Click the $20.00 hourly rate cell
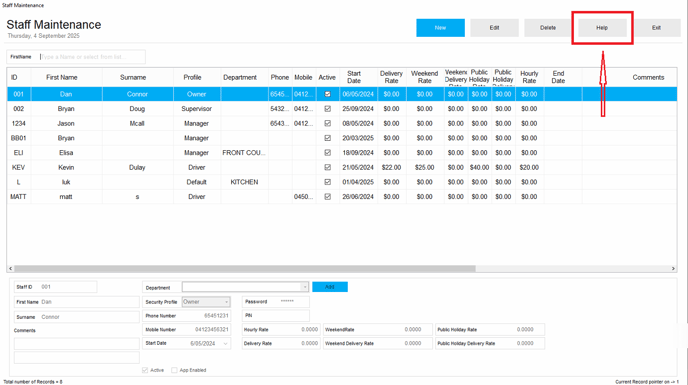The image size is (688, 385). coord(530,167)
